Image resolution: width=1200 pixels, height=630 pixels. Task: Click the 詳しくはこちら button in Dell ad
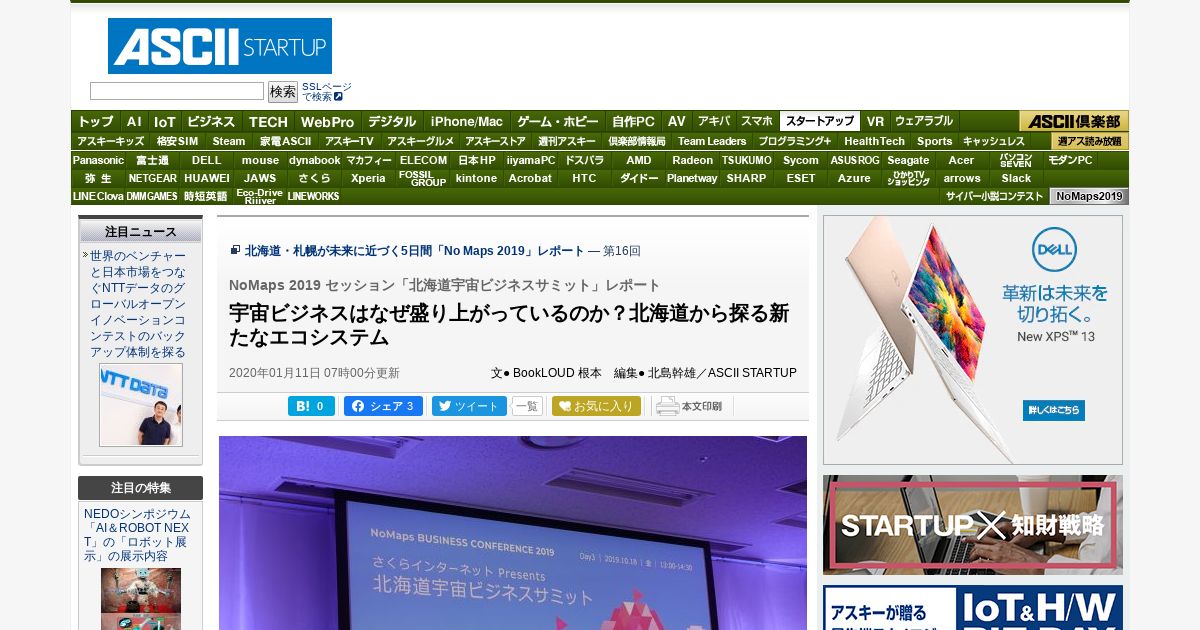[x=1053, y=410]
